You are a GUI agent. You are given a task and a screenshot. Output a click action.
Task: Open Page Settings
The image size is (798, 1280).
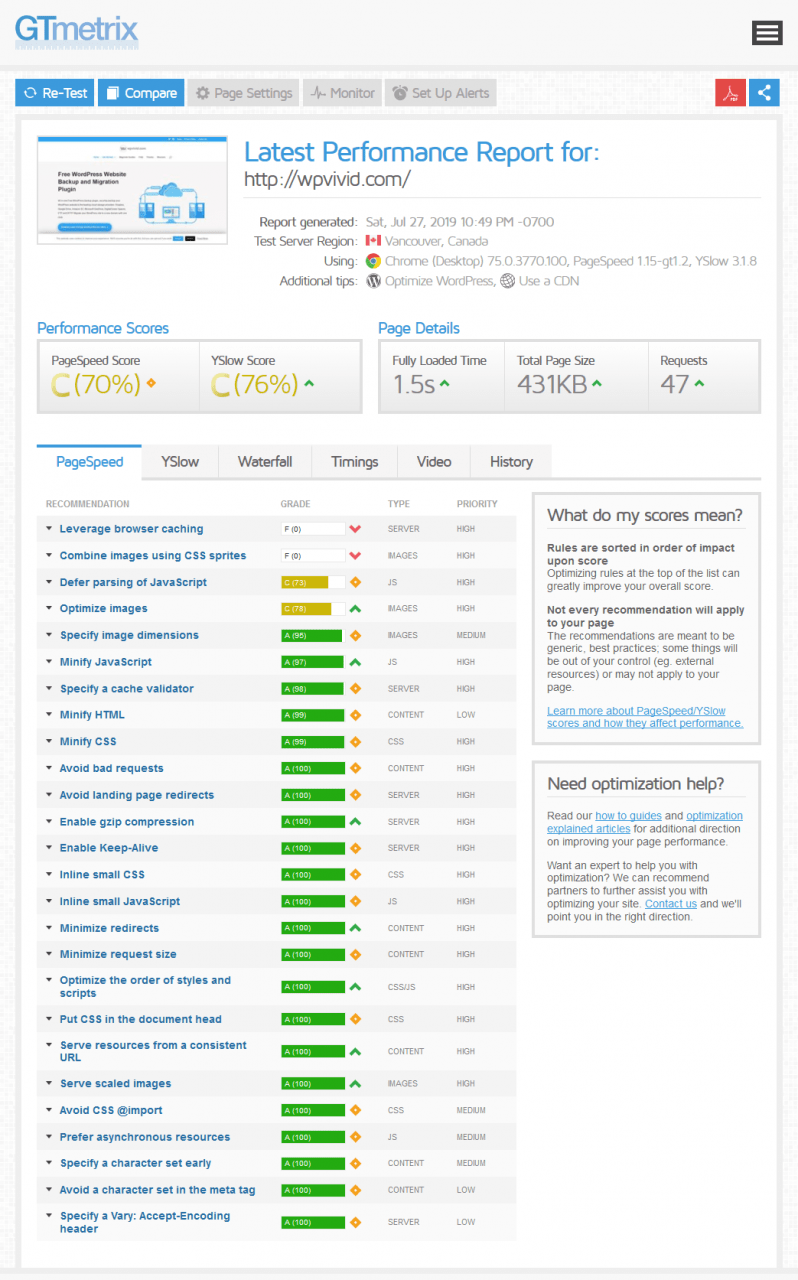244,93
